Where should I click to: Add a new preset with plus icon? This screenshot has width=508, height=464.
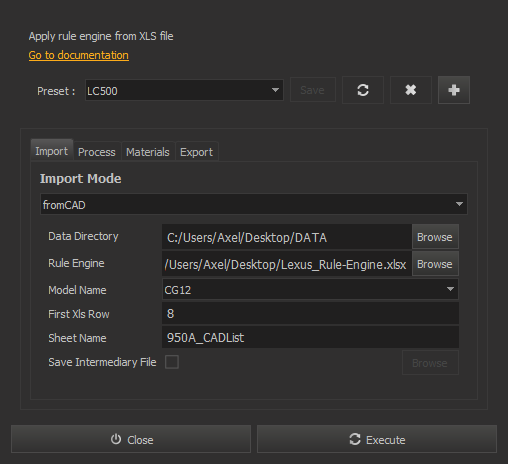pos(454,90)
